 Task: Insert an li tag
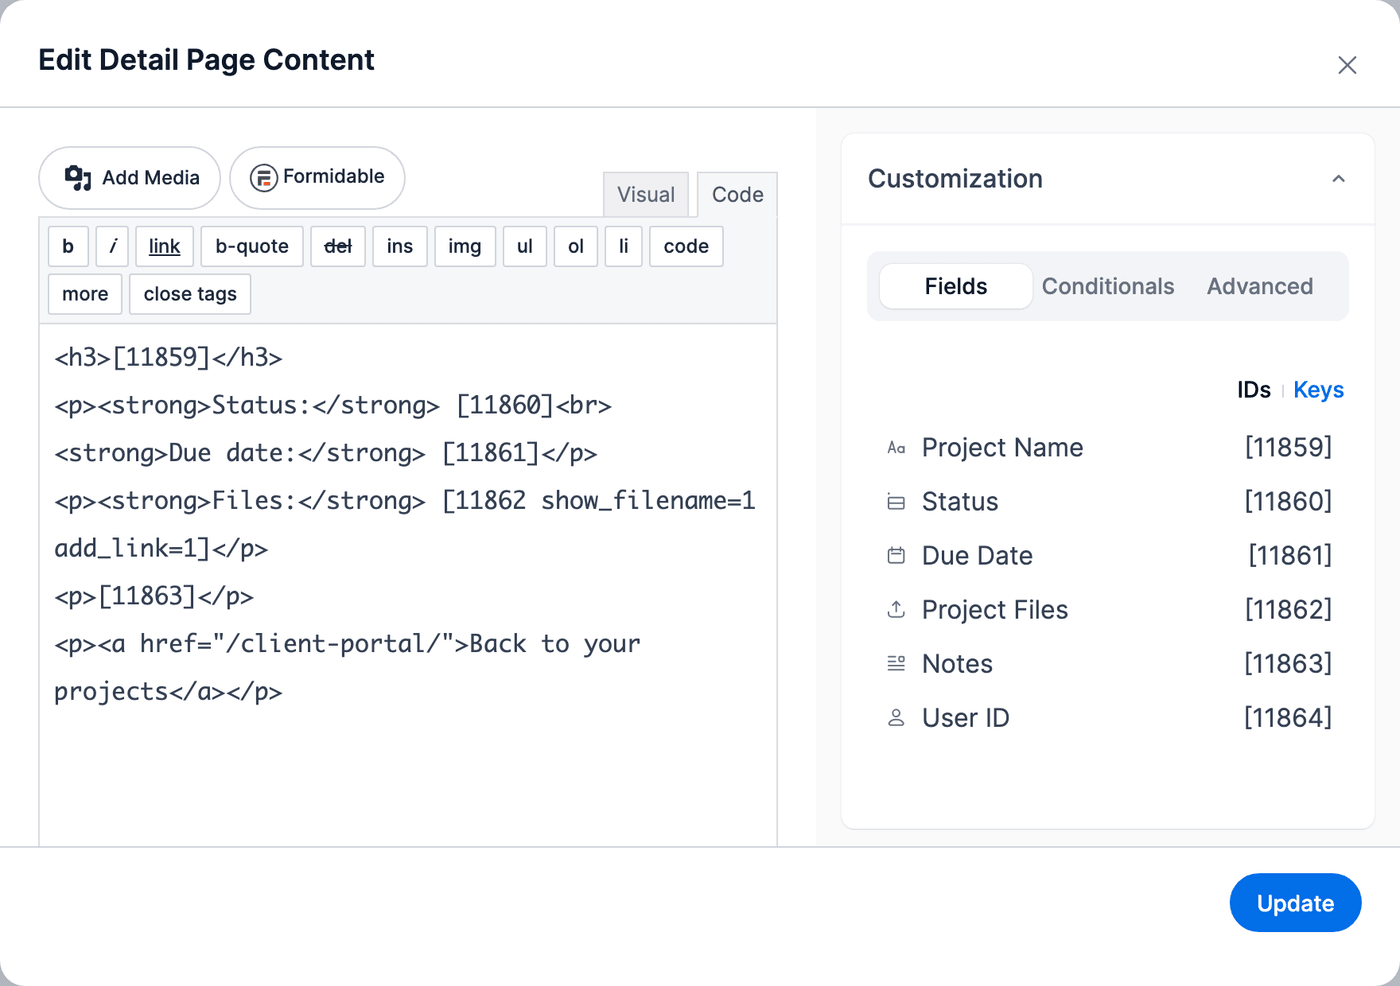tap(623, 246)
